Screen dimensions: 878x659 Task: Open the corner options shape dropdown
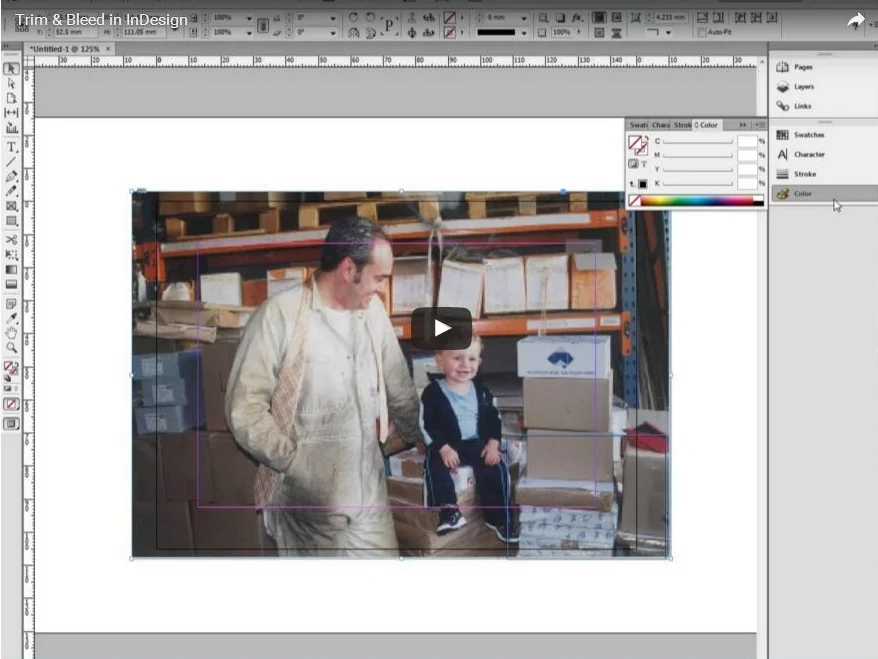(668, 33)
